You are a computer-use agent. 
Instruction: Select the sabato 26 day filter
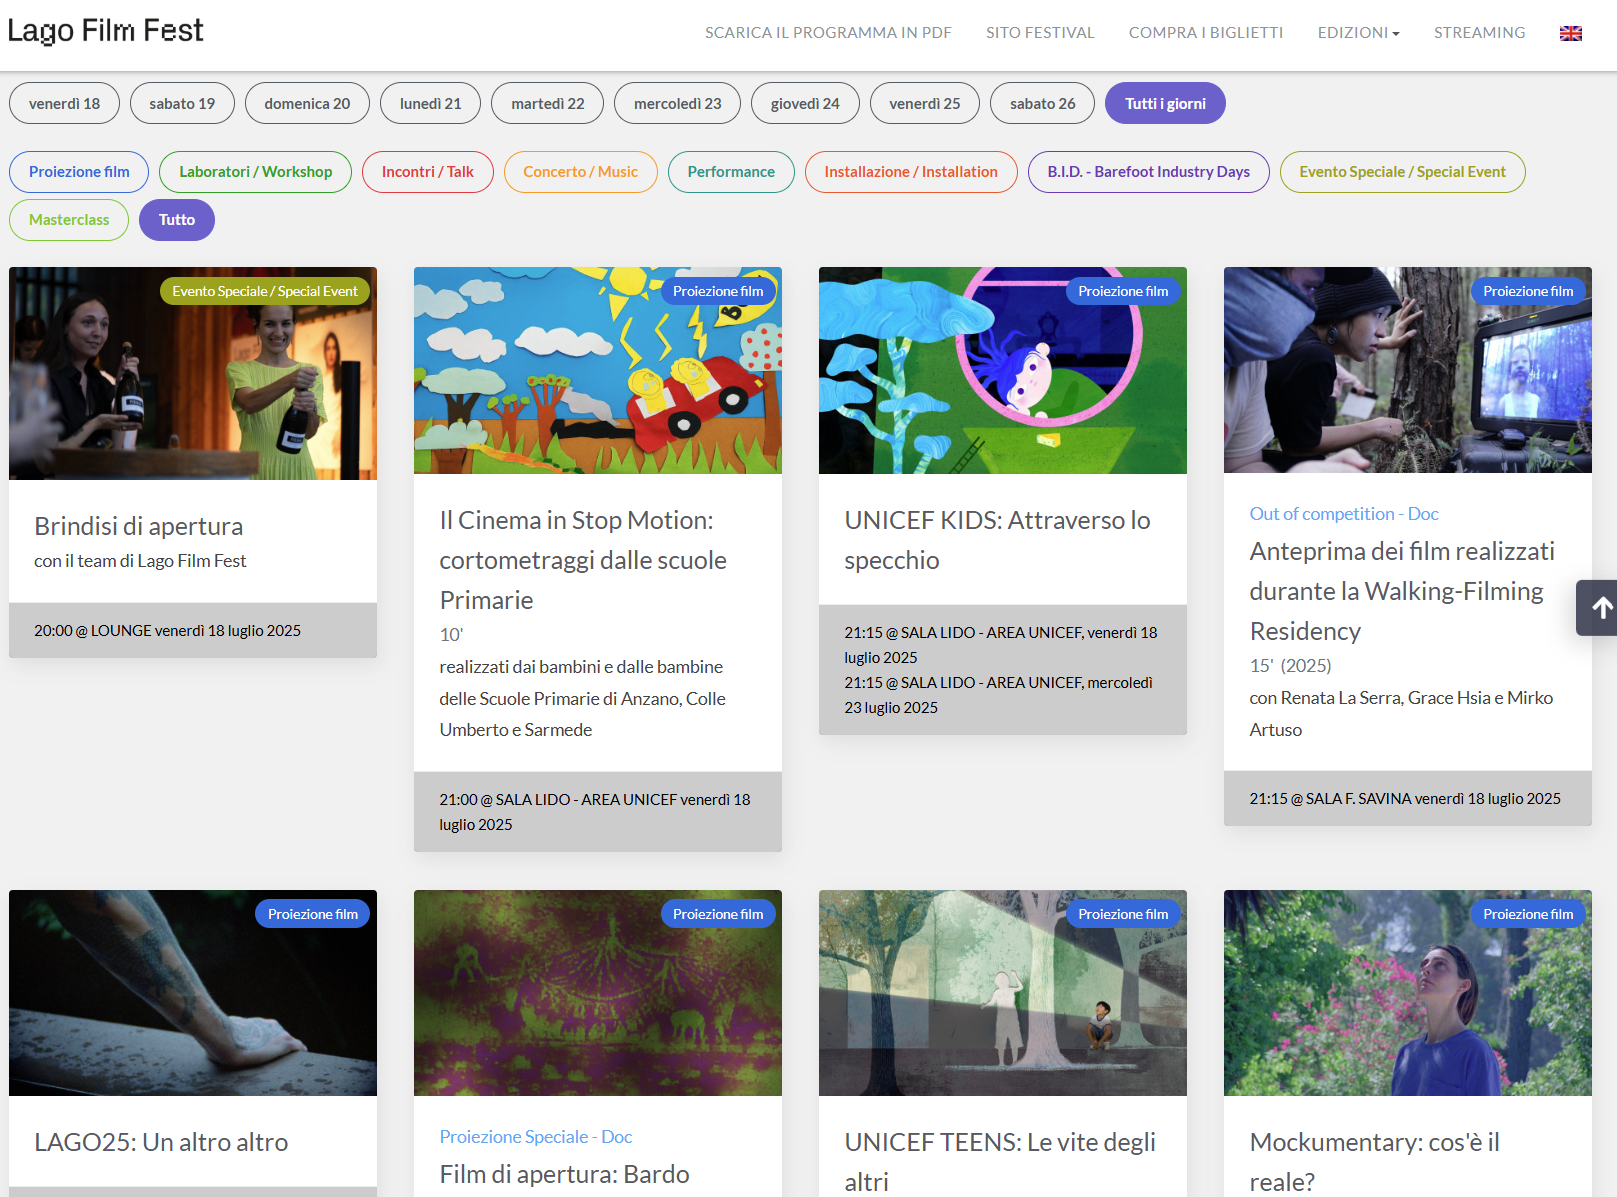point(1042,103)
